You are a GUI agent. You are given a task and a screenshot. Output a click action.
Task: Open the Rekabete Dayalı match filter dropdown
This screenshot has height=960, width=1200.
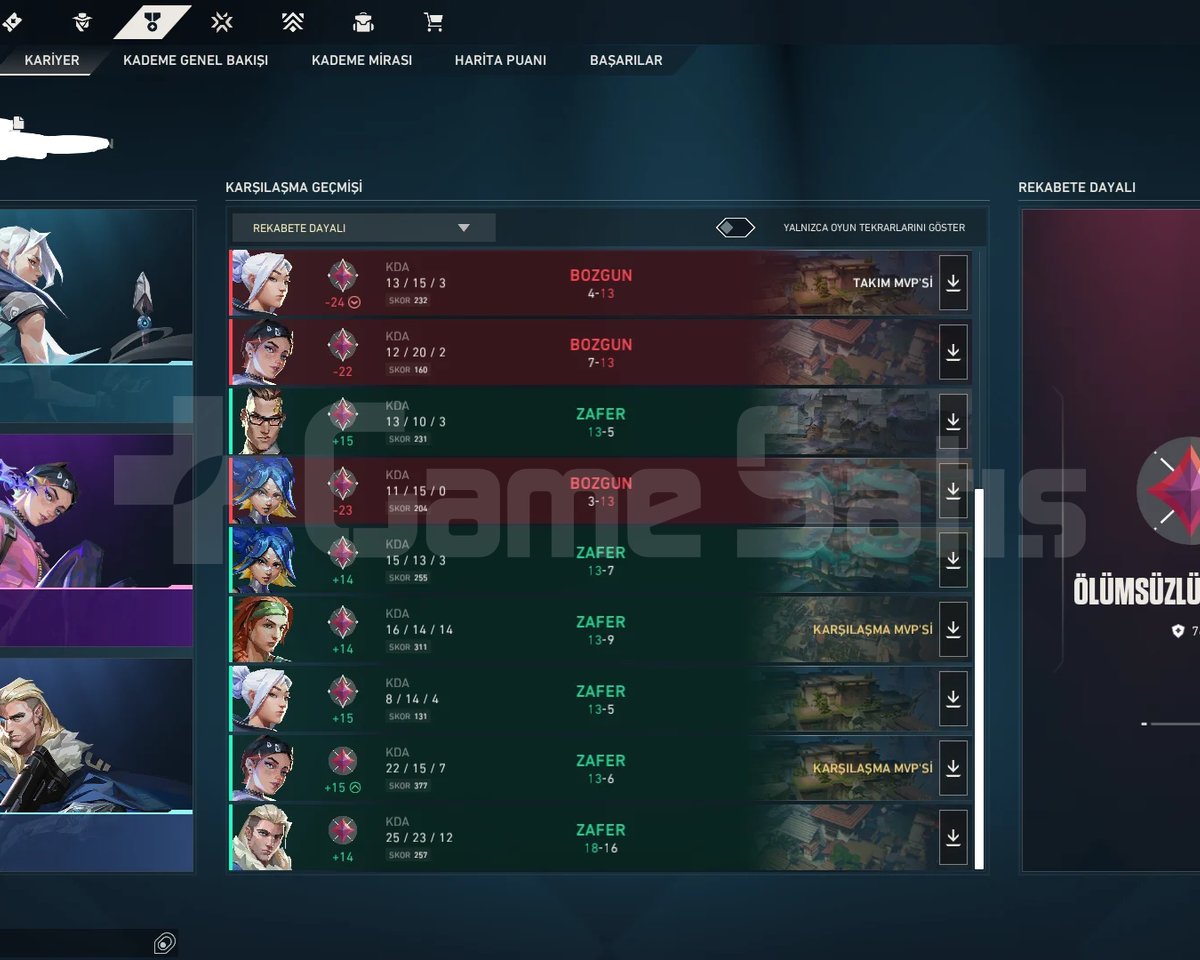click(364, 228)
